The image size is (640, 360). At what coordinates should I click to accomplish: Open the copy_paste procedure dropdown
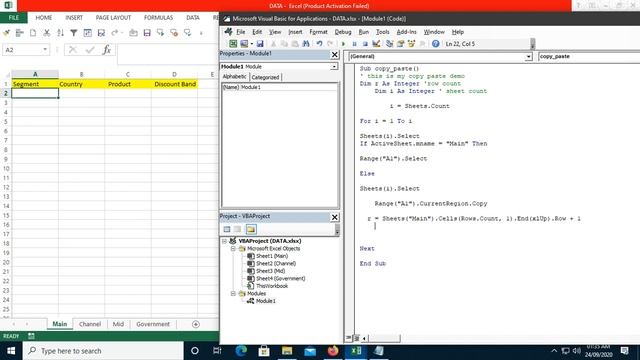click(x=589, y=56)
